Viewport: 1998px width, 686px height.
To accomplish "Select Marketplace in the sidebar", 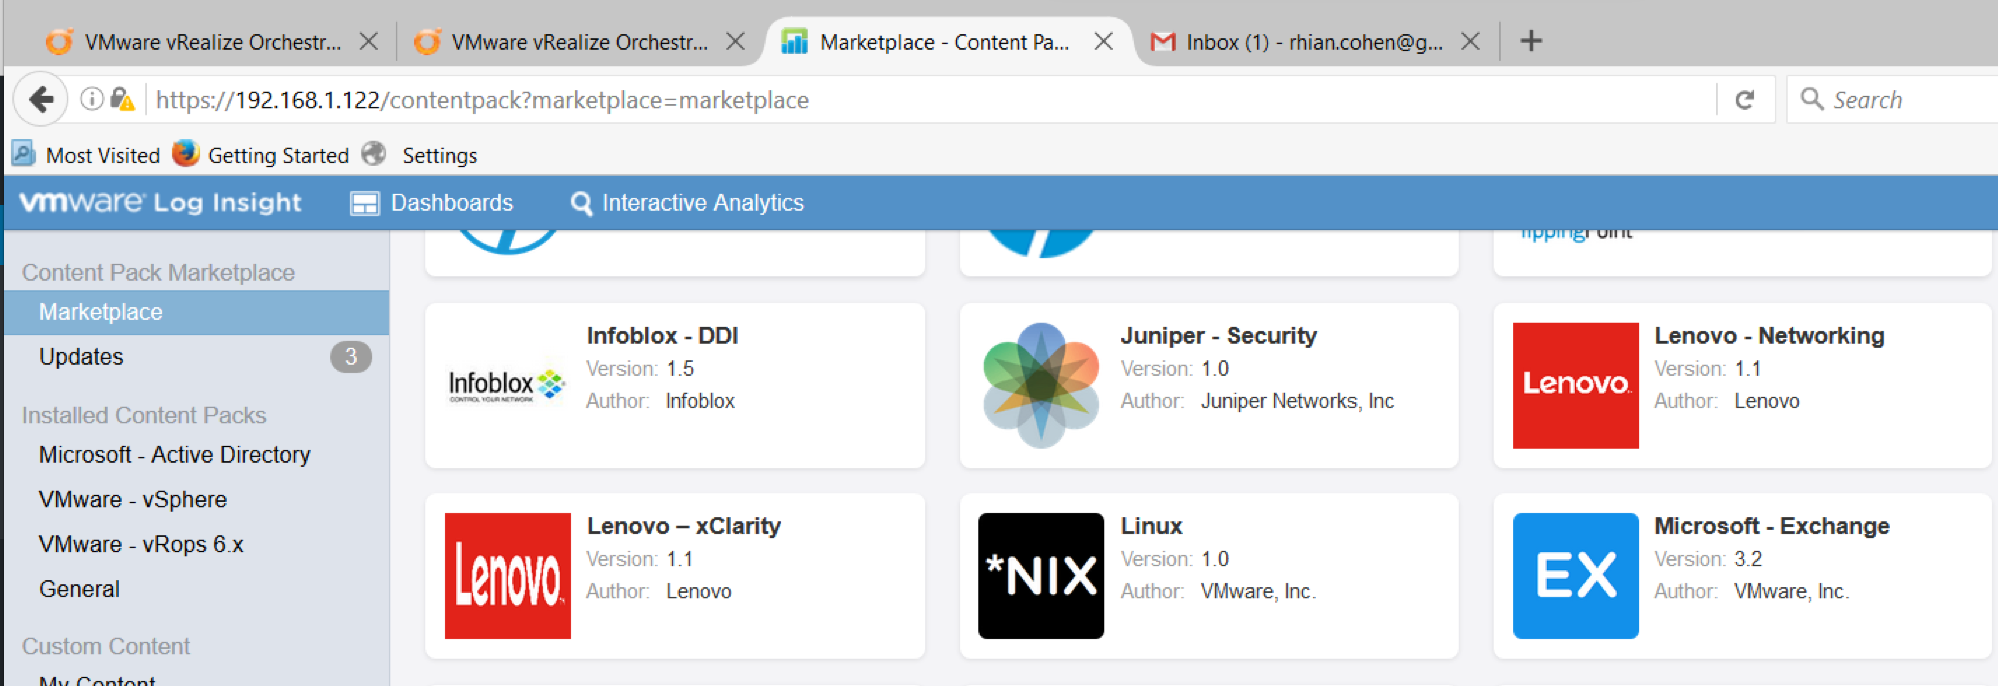I will [x=197, y=312].
